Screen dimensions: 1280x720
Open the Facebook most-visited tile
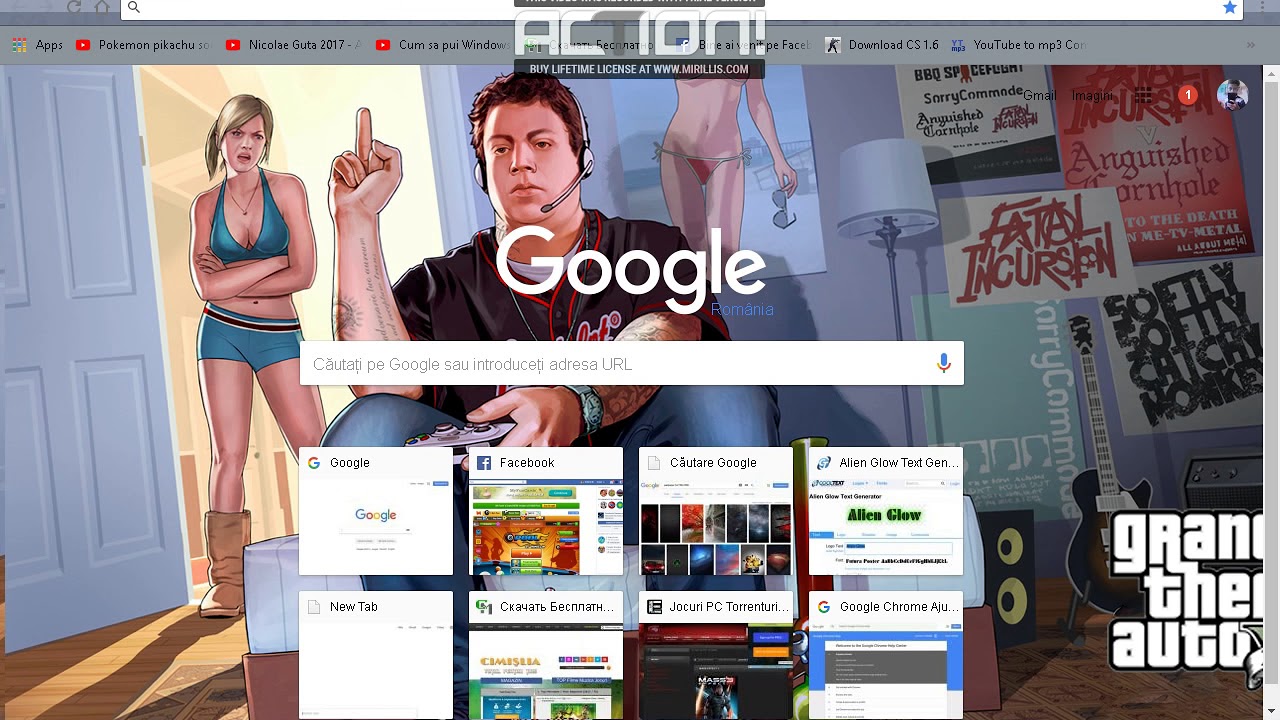546,511
